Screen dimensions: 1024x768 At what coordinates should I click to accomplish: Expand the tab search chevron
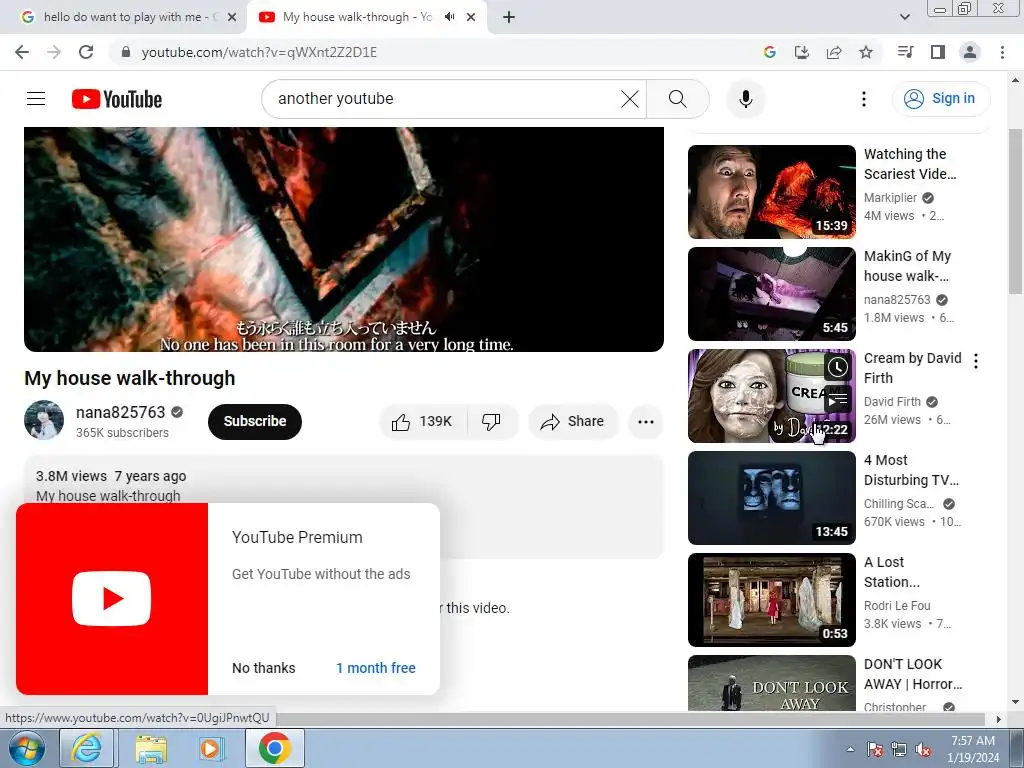pos(904,17)
